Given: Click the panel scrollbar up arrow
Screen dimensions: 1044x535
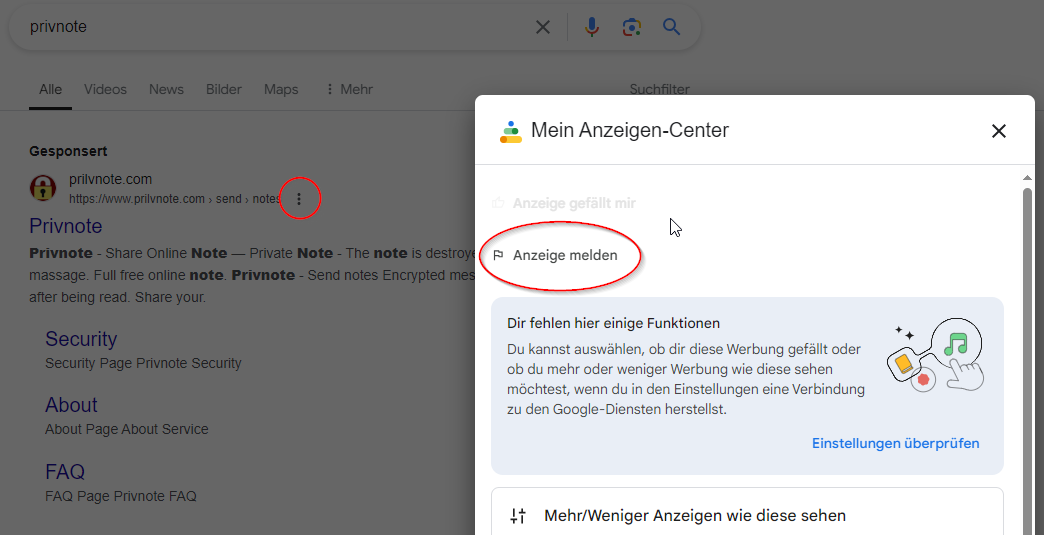Looking at the screenshot, I should point(1027,178).
